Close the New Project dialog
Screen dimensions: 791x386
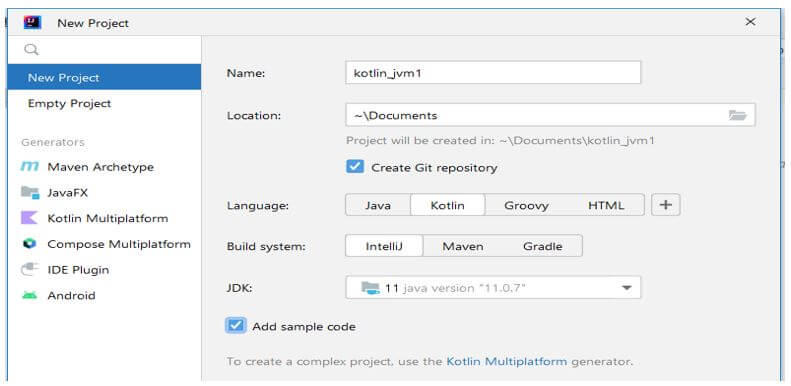click(751, 22)
